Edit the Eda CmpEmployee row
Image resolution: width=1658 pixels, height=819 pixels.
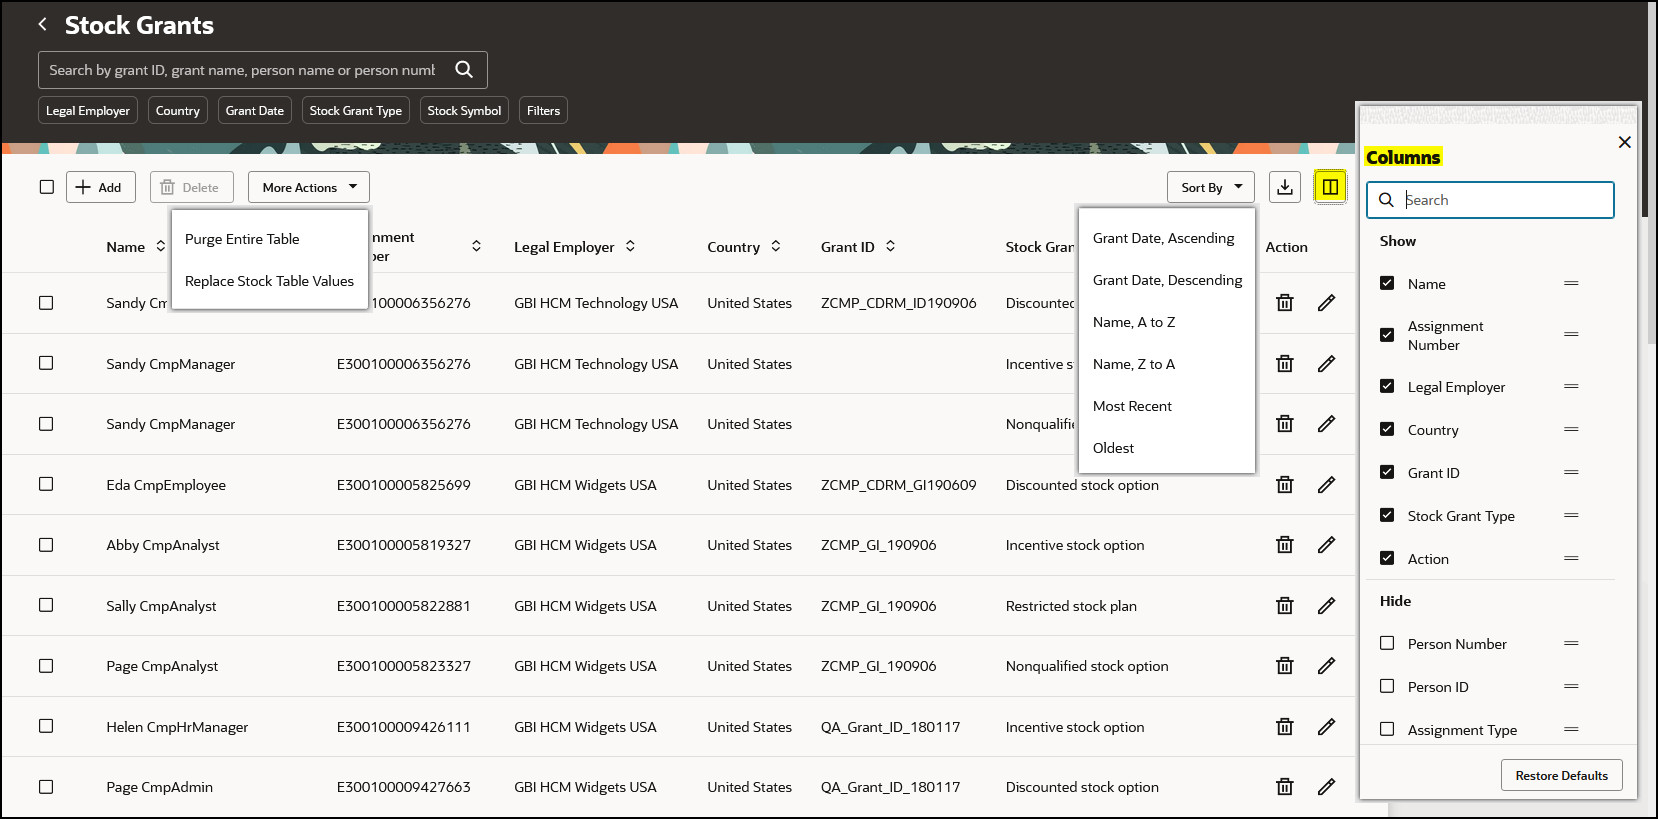[x=1326, y=485]
